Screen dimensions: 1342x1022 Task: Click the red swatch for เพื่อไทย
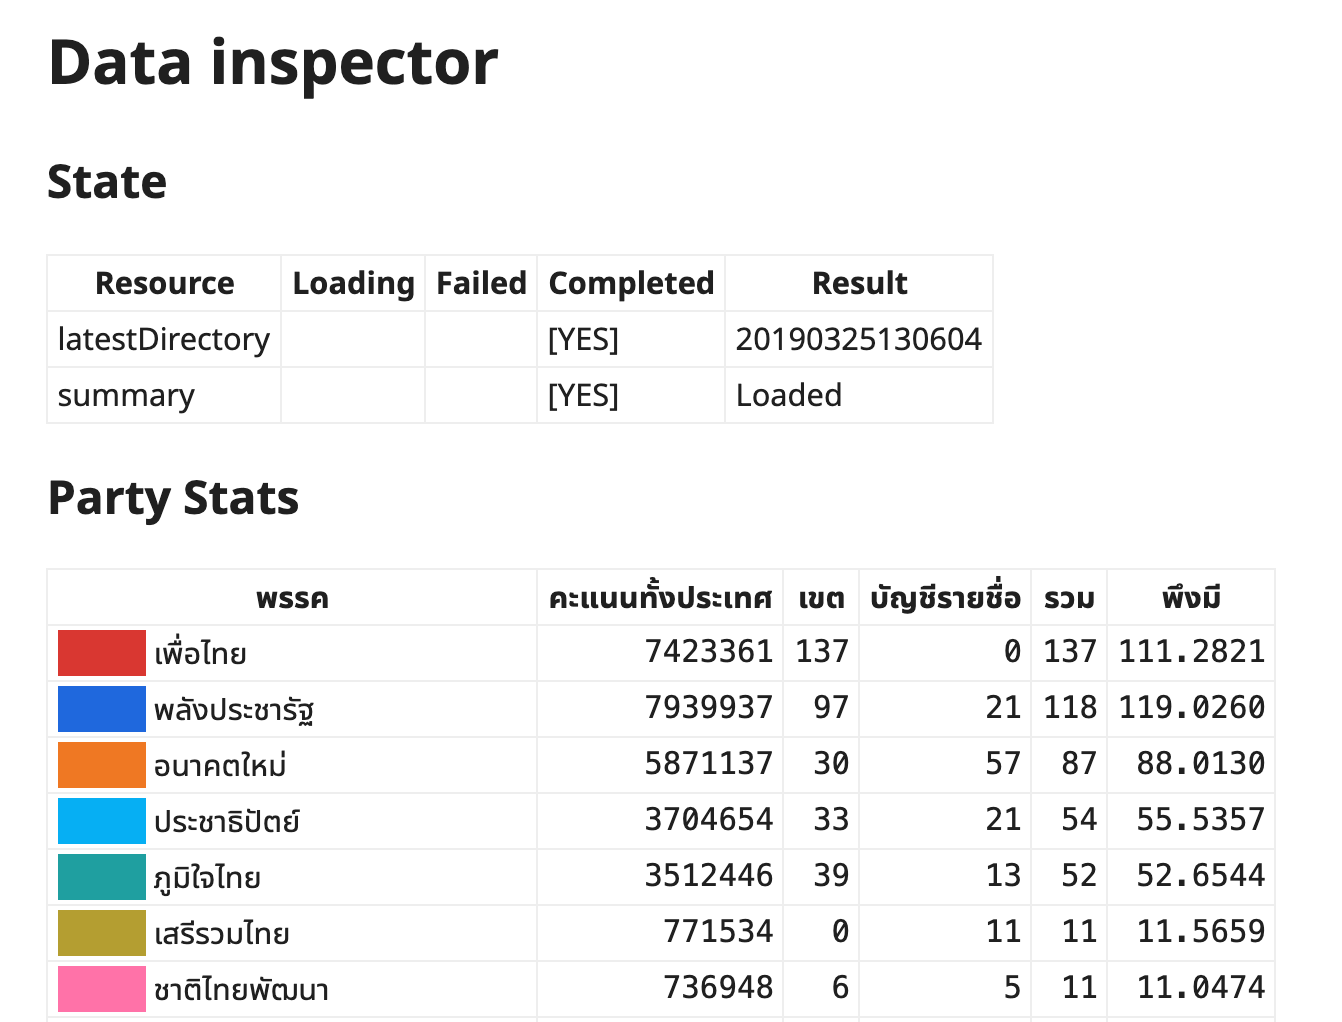click(101, 653)
